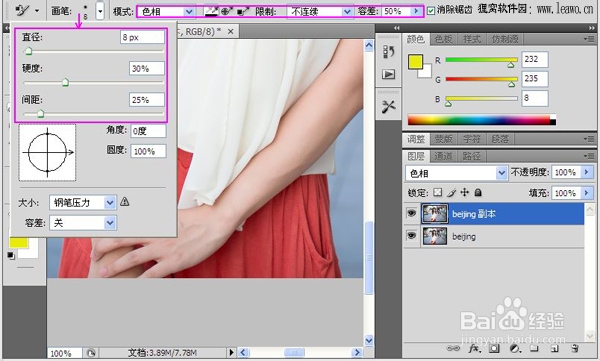Click link layers chain icon

(x=453, y=348)
